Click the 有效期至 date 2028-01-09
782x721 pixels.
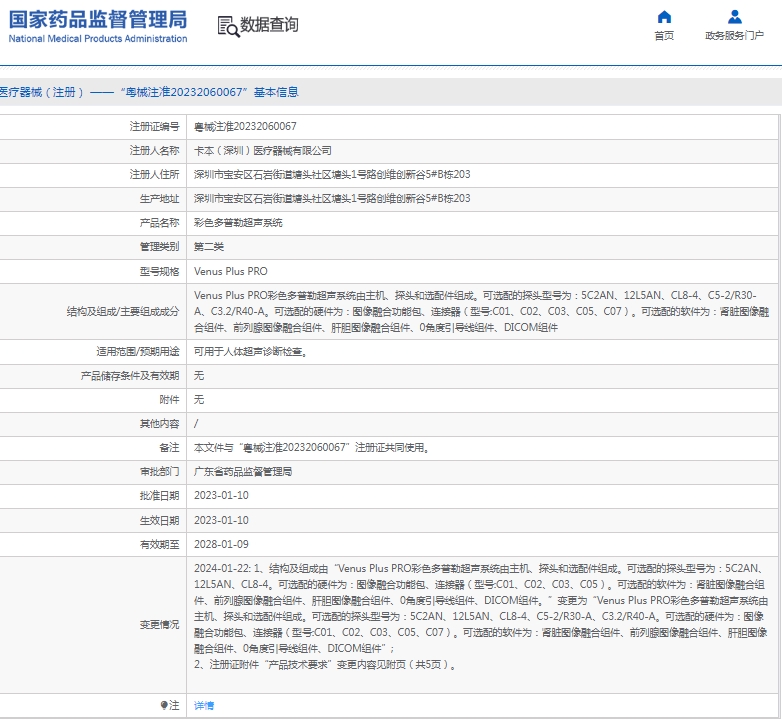click(221, 544)
